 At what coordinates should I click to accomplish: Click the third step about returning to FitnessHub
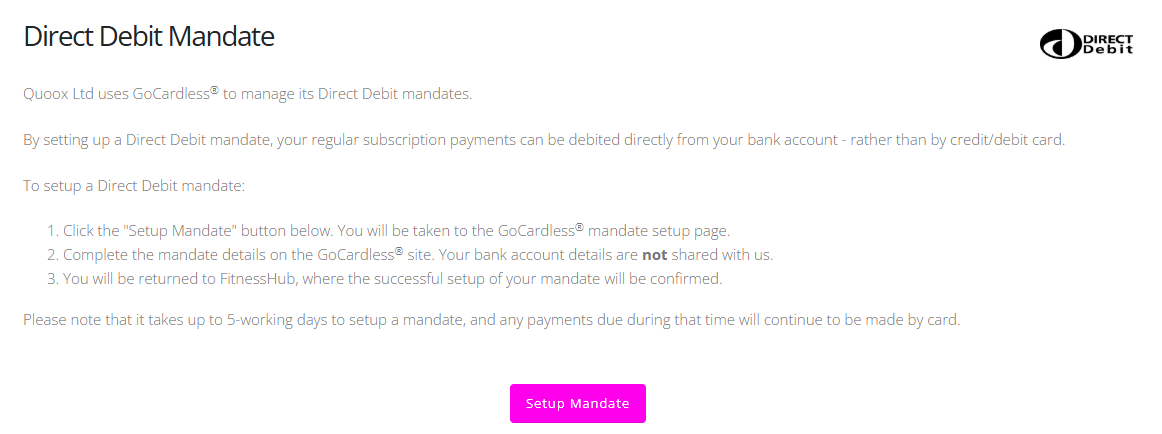pos(392,279)
